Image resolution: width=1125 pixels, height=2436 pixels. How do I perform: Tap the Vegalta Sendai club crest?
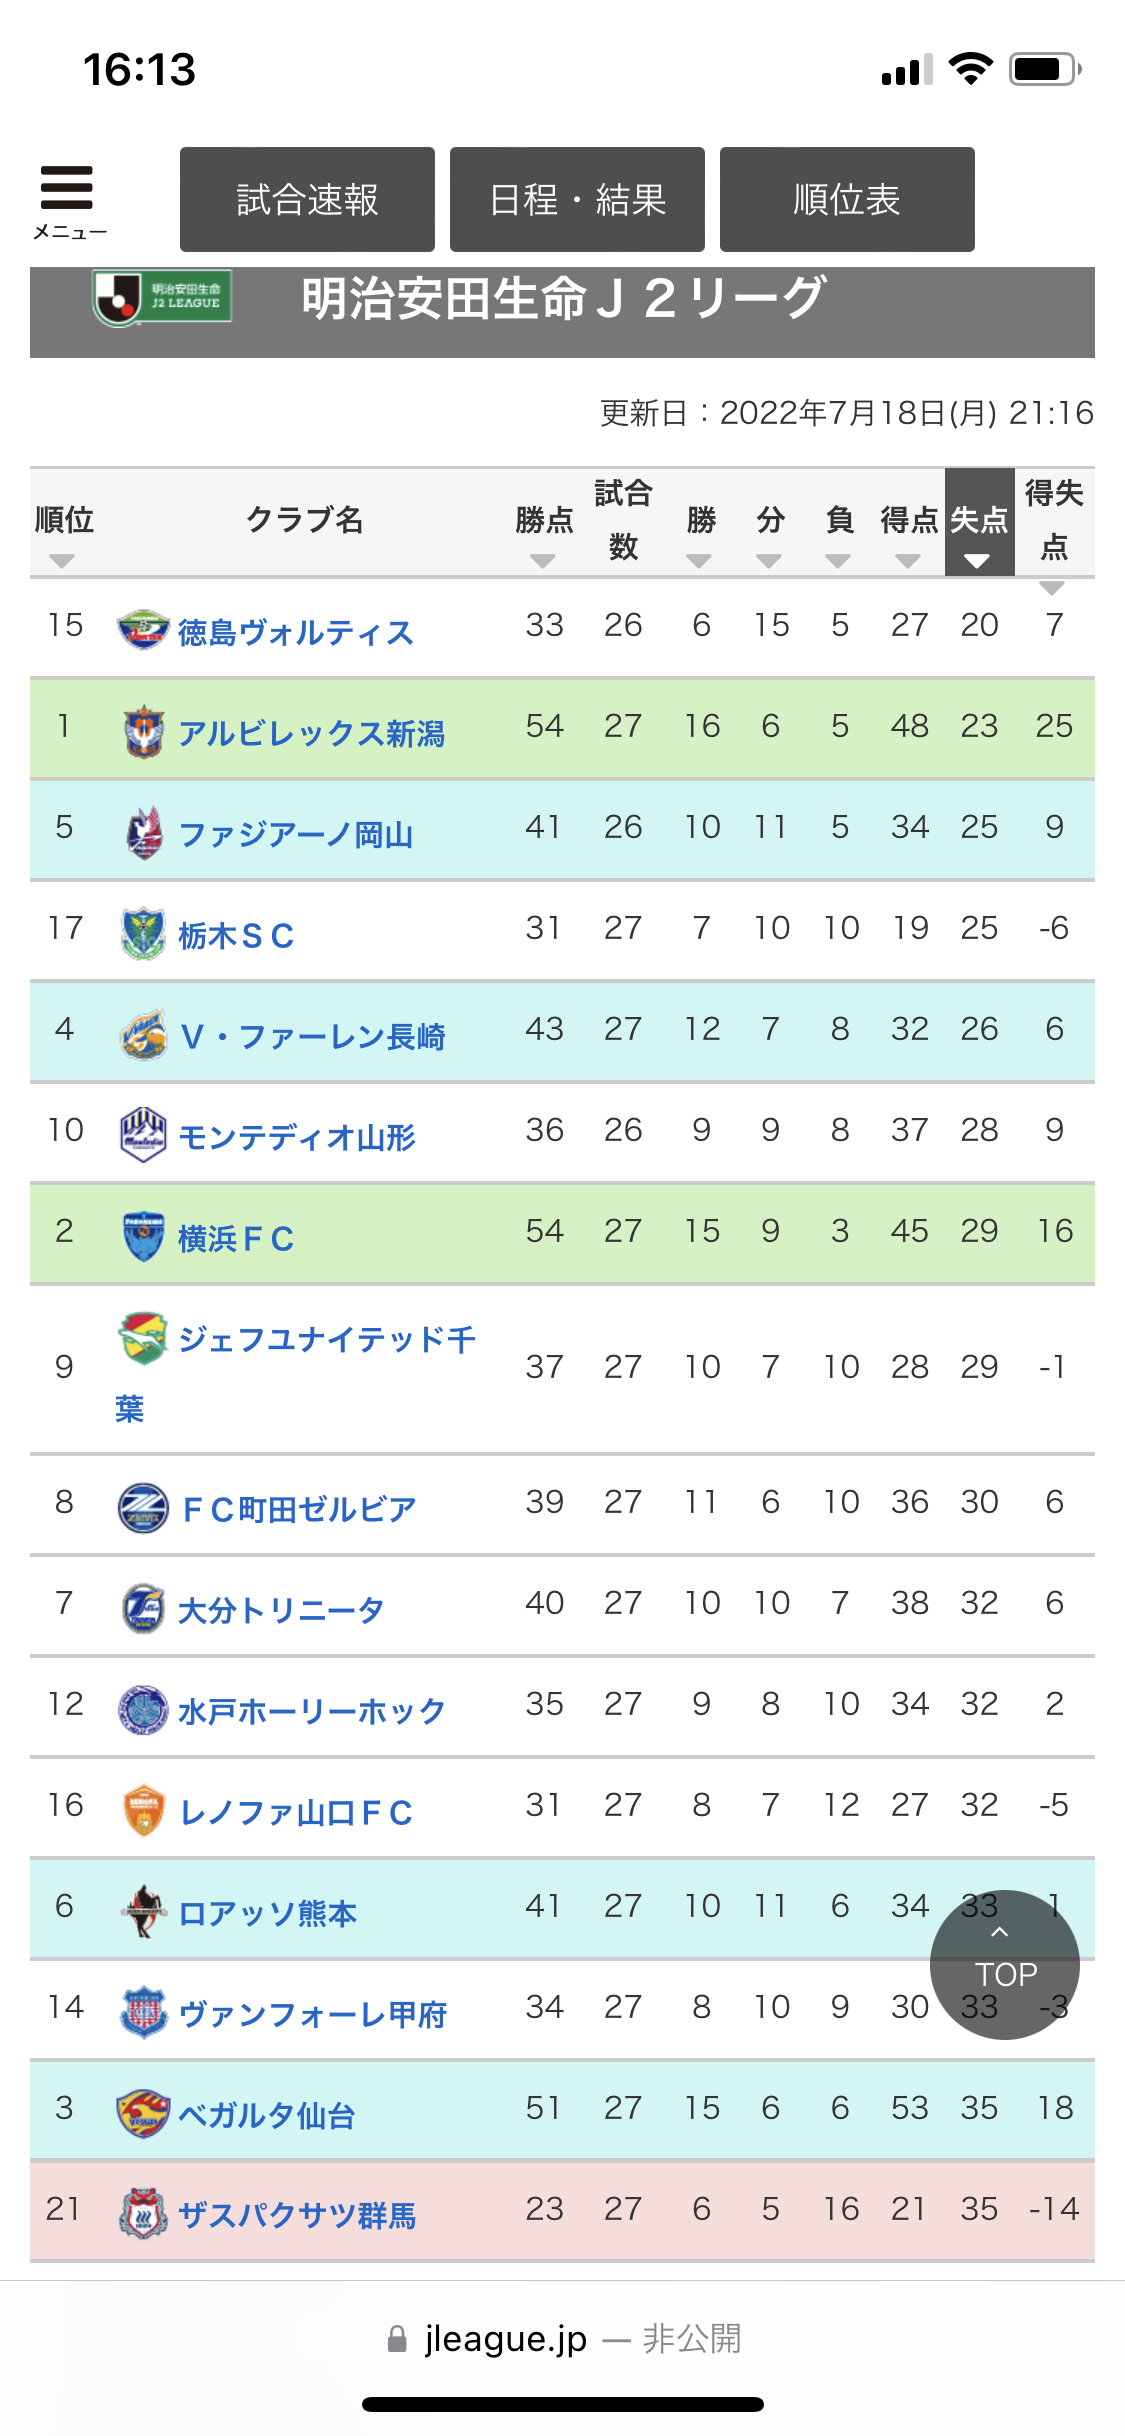tap(143, 2113)
